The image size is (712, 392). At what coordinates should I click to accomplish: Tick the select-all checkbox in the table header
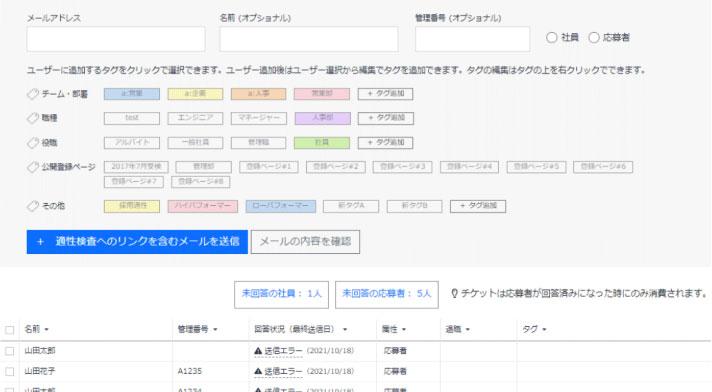10,330
